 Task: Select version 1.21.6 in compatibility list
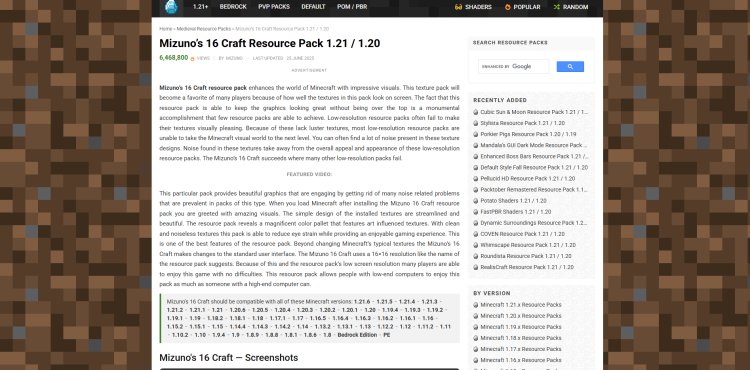click(x=362, y=302)
